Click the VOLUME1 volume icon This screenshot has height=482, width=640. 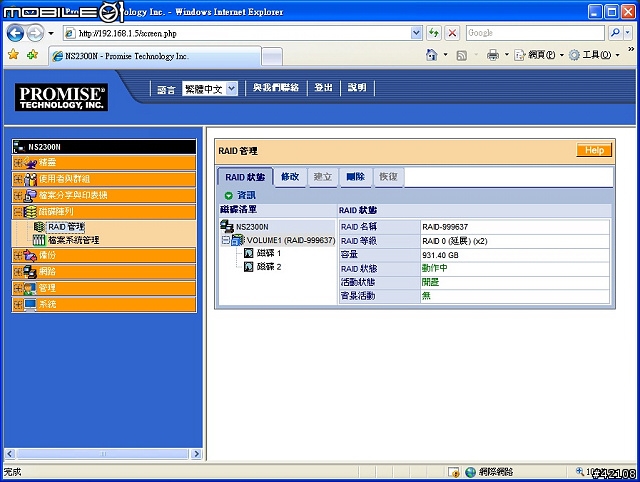[x=238, y=240]
